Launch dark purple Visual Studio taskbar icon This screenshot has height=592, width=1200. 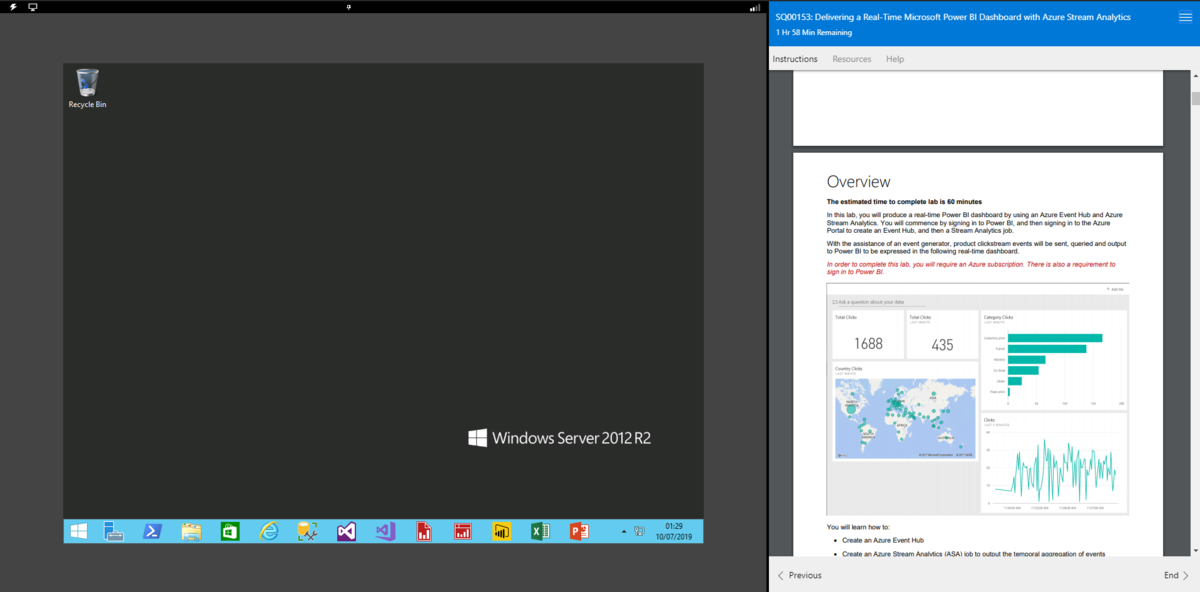coord(346,531)
